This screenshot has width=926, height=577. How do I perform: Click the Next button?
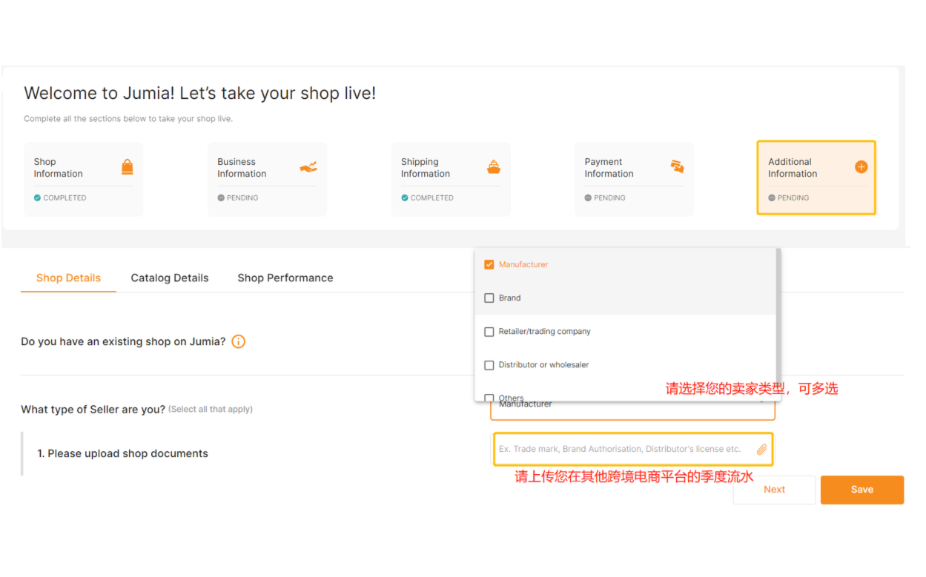[x=774, y=490]
